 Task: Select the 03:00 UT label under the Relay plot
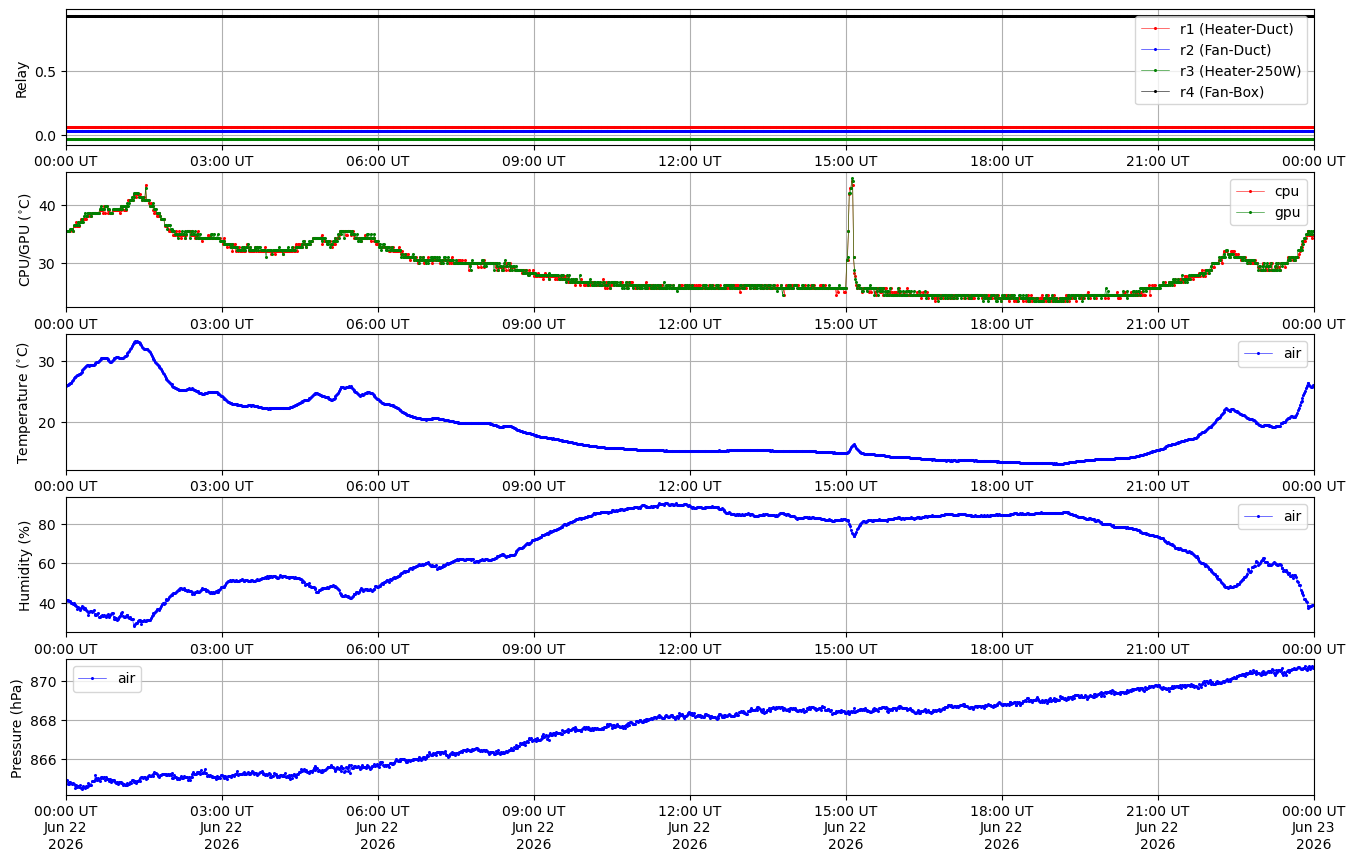(x=222, y=160)
